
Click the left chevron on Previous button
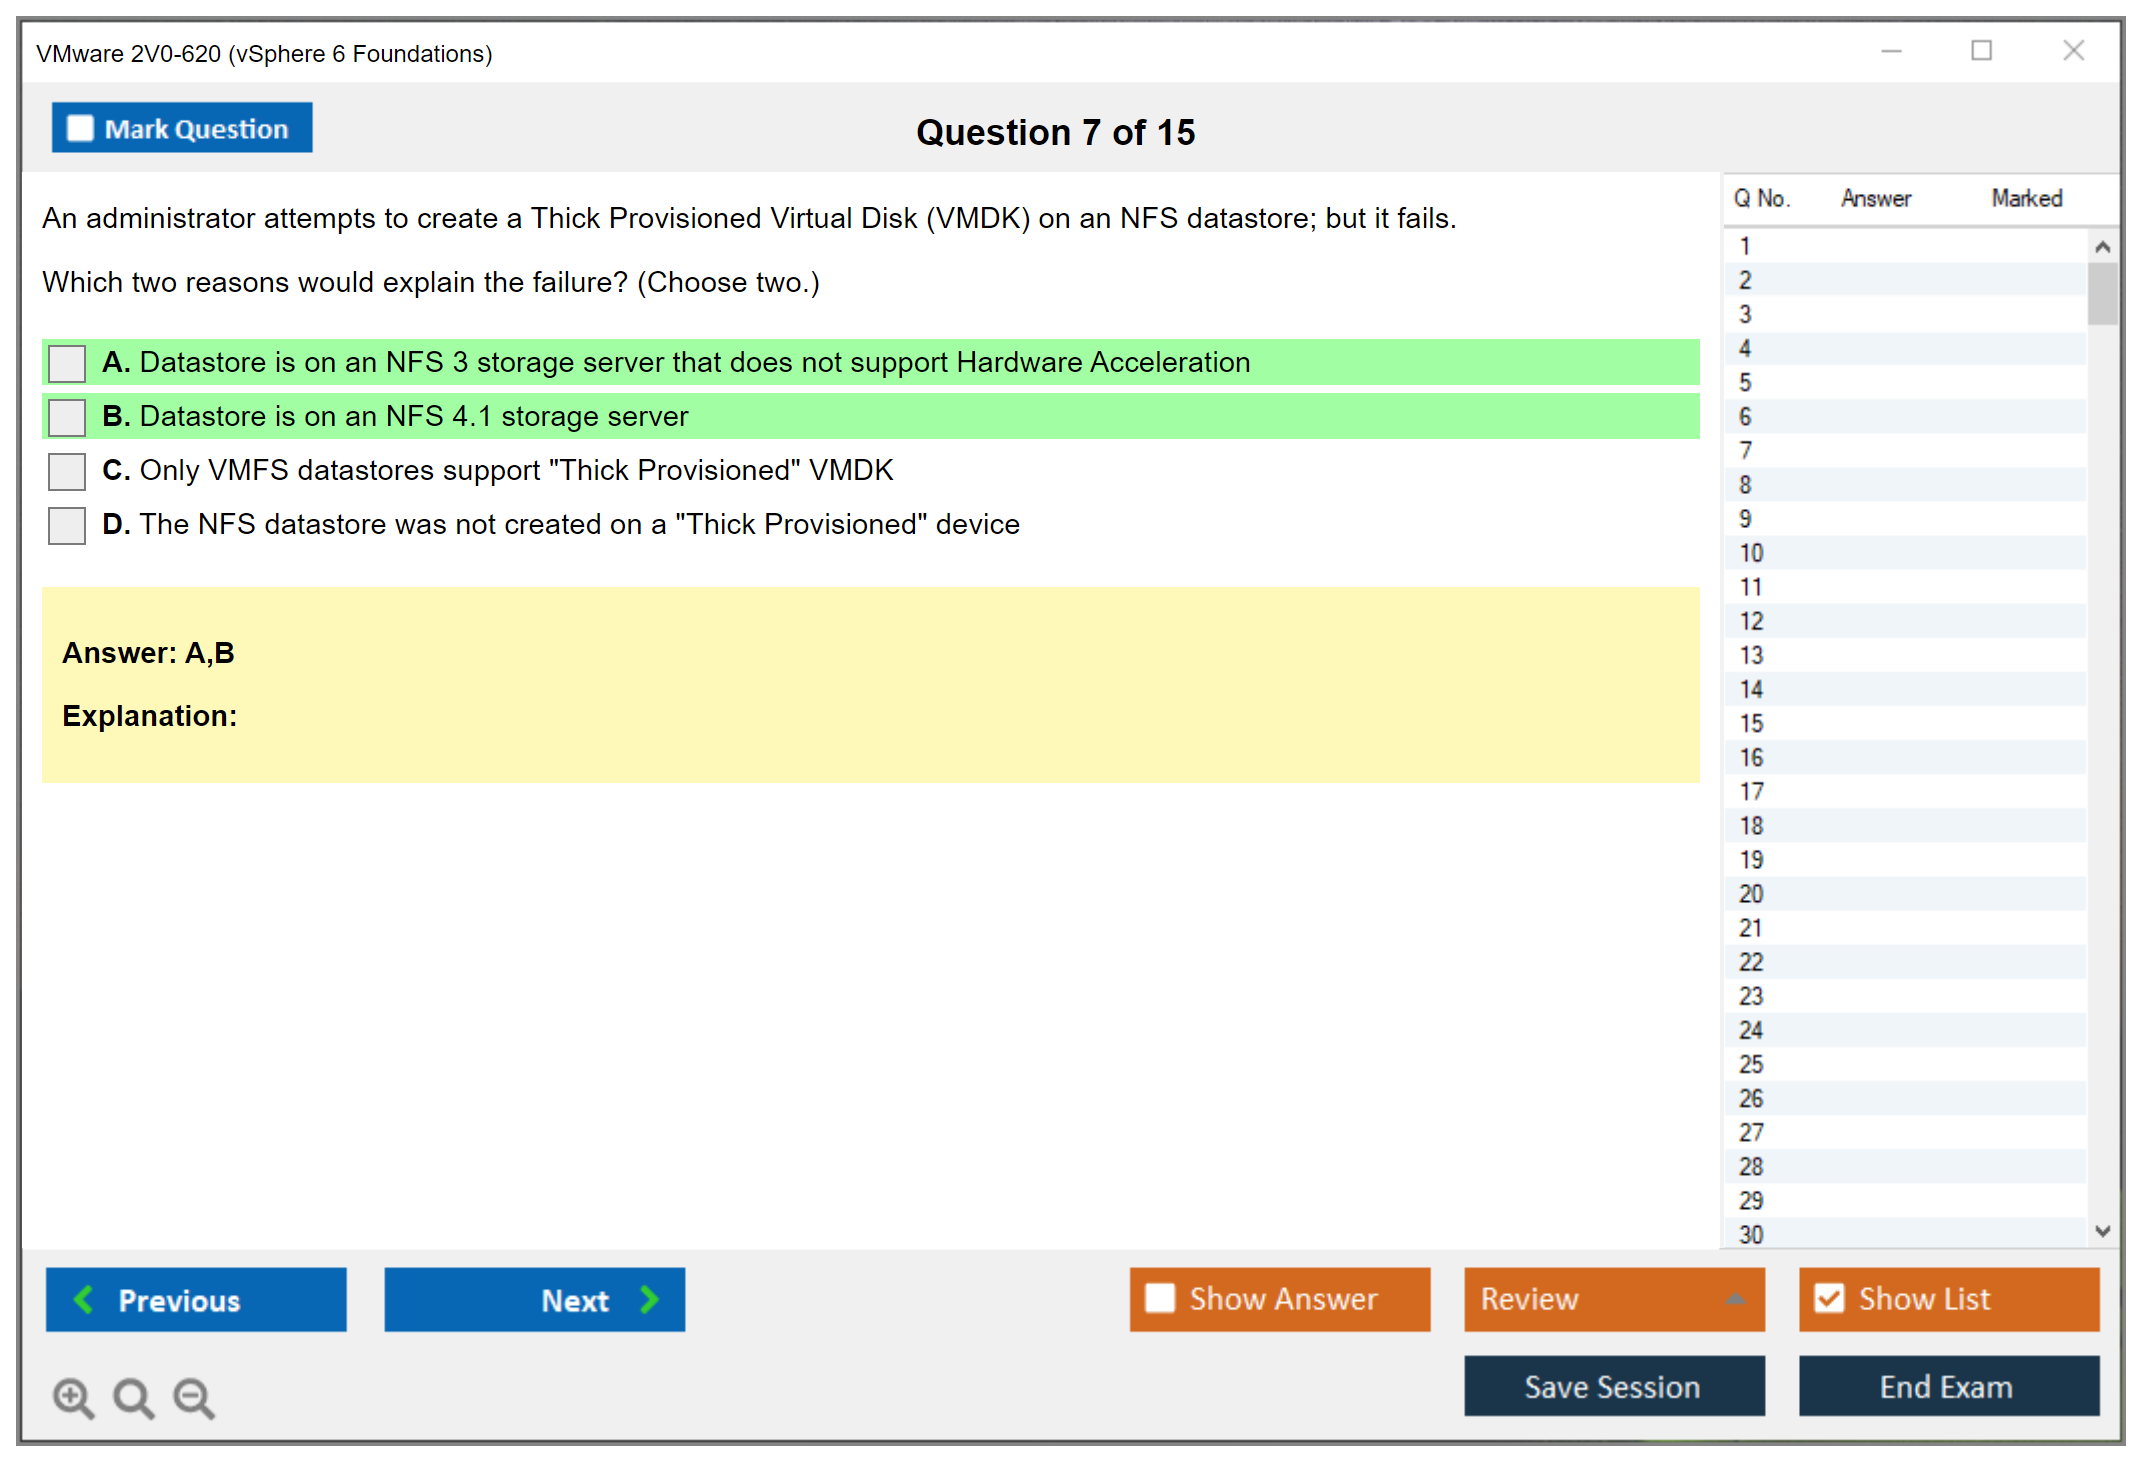click(x=84, y=1299)
